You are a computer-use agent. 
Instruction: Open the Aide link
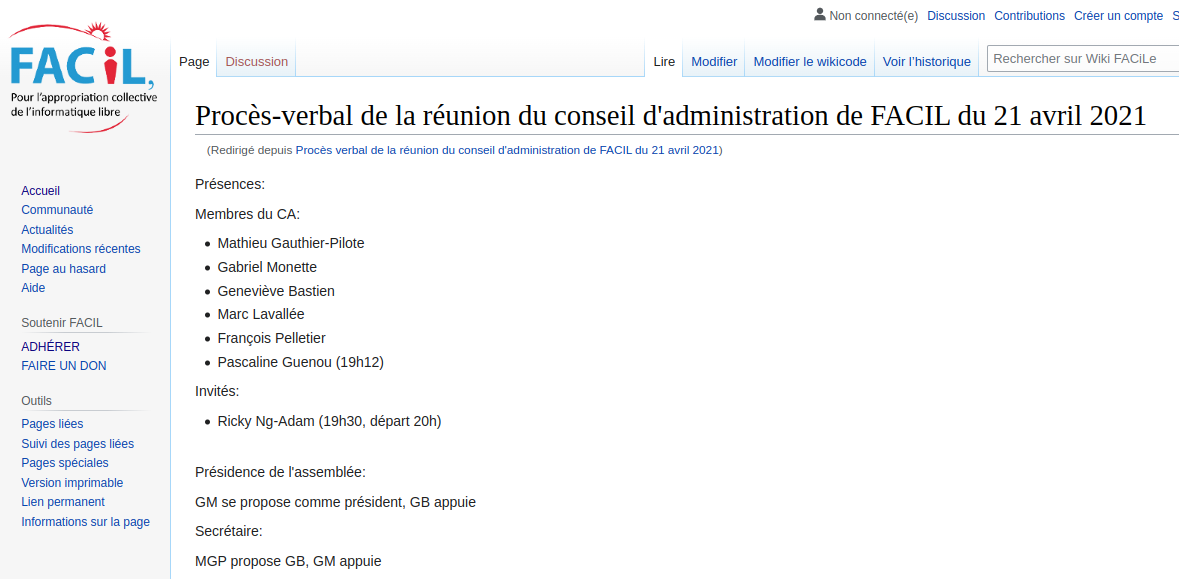[x=33, y=288]
